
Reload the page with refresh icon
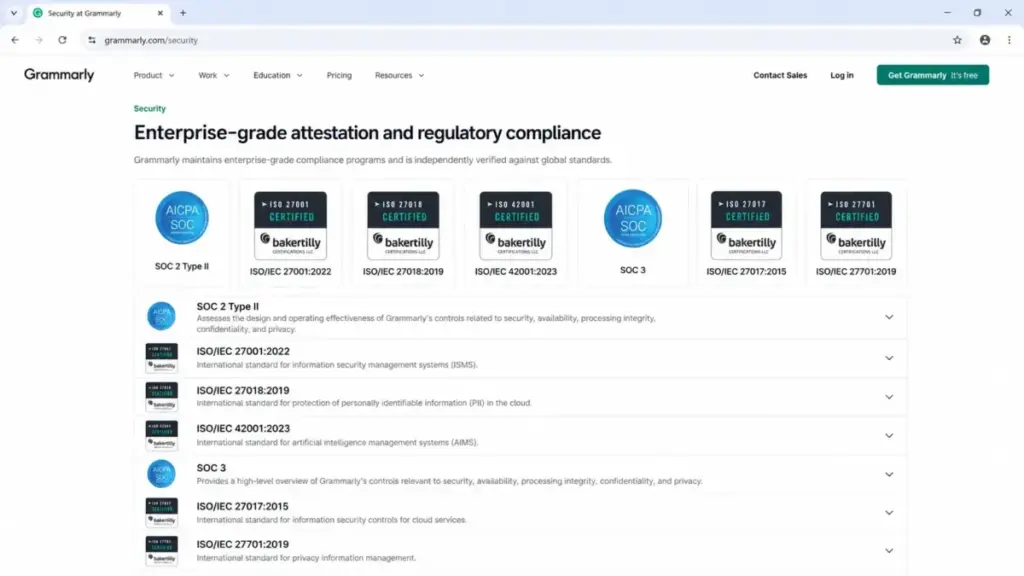(x=63, y=40)
